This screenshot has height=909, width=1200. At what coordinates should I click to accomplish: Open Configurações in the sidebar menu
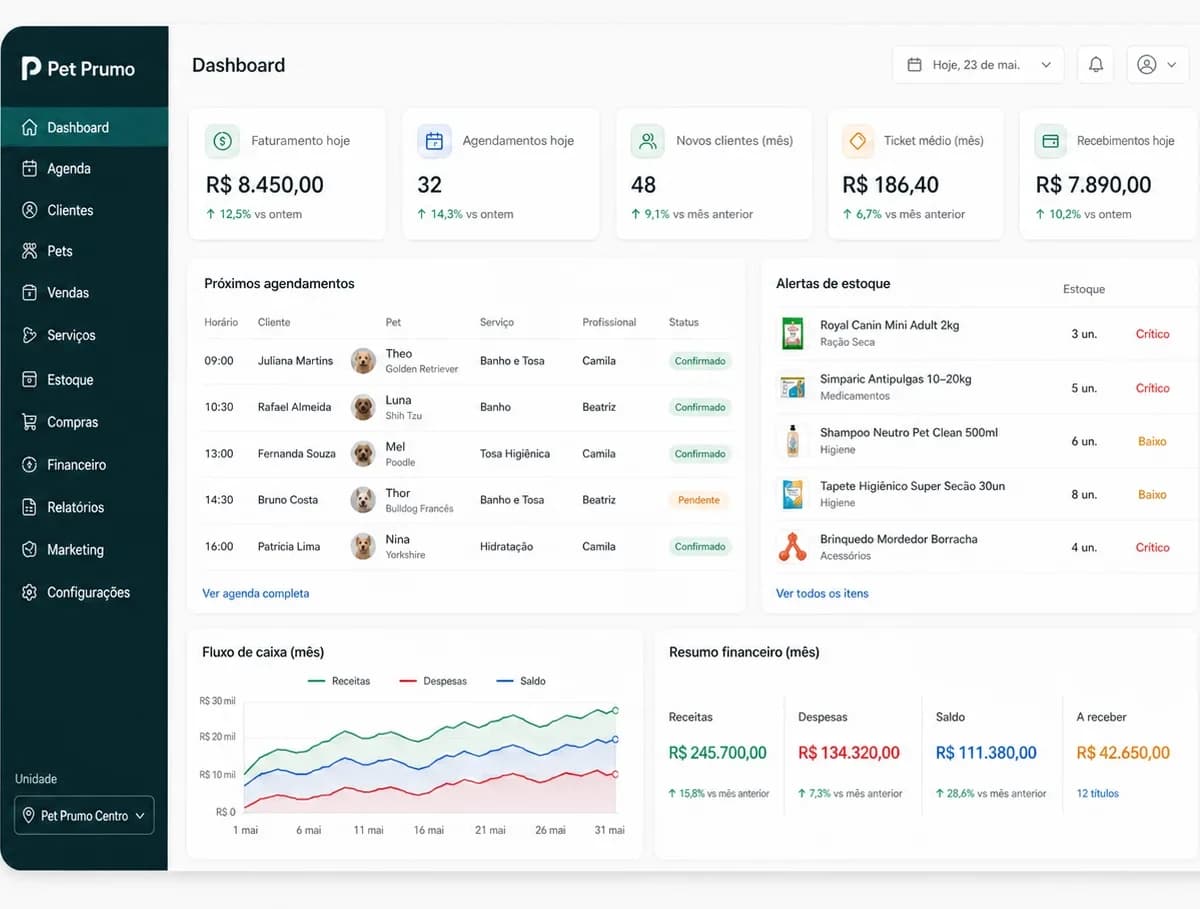point(84,592)
